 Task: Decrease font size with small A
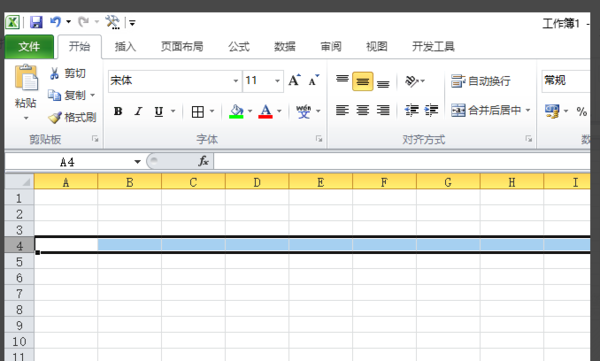[314, 81]
